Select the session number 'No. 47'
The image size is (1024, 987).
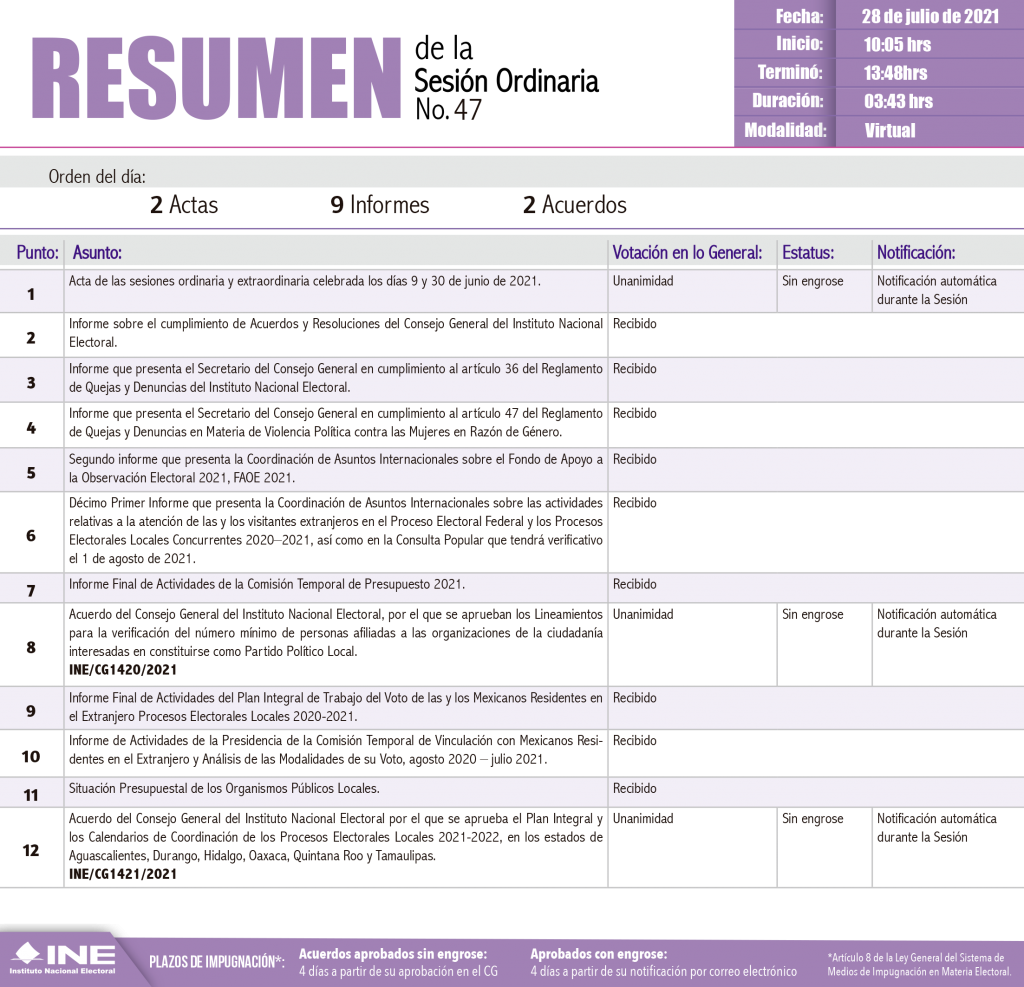point(448,110)
